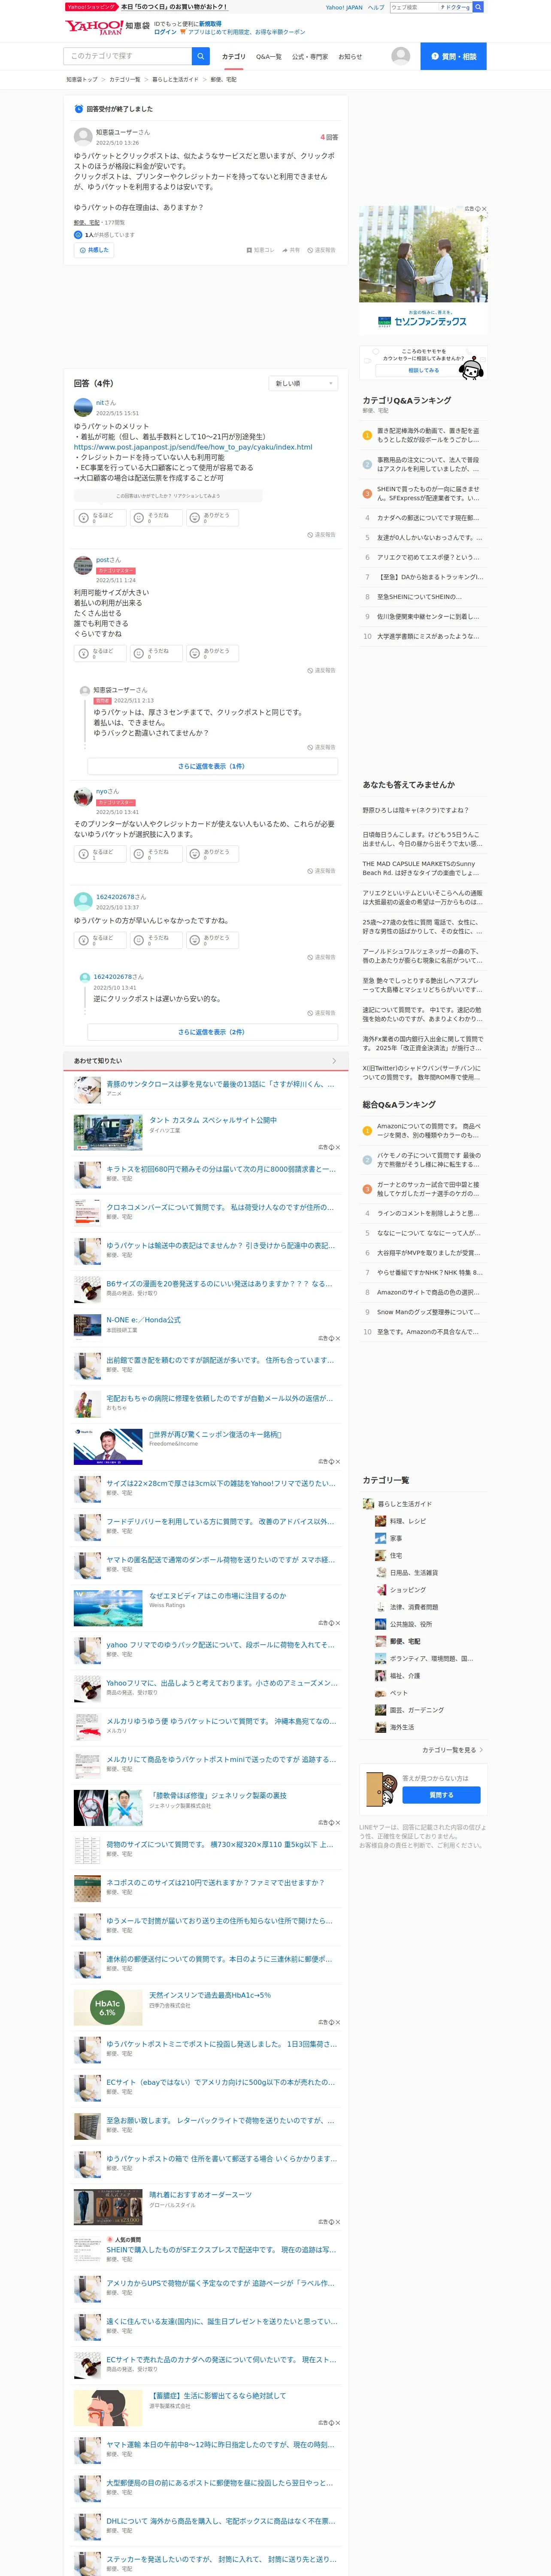This screenshot has height=2576, width=551.
Task: Expand the あわせて知りたい chevron
Action: pos(334,1060)
